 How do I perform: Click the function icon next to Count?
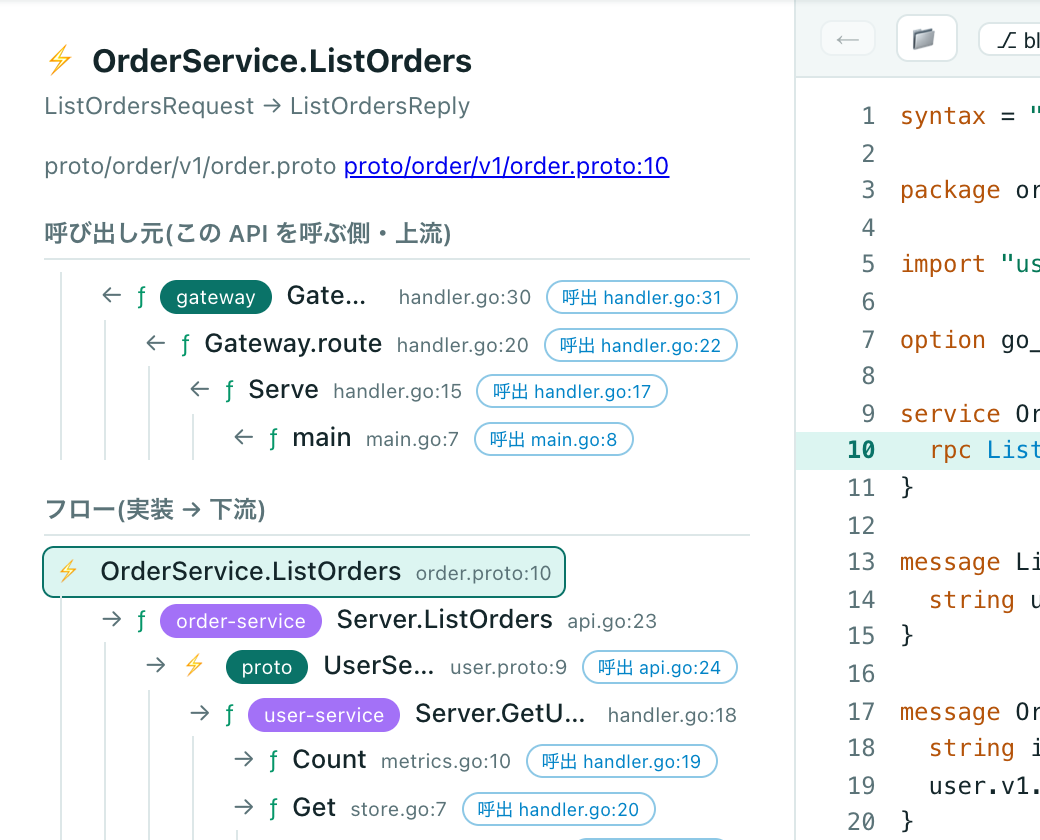tap(273, 761)
